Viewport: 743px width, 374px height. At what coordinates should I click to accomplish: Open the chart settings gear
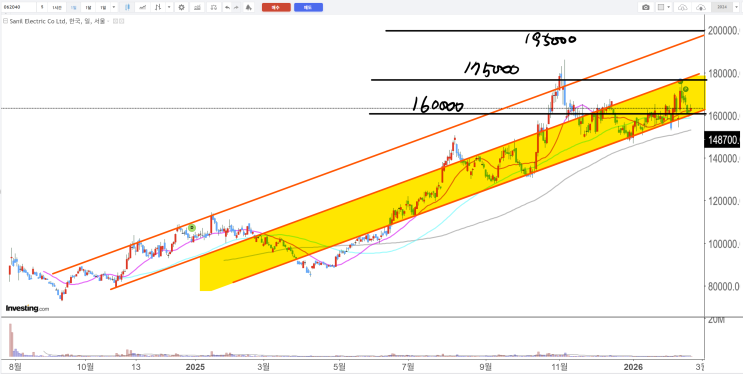181,7
